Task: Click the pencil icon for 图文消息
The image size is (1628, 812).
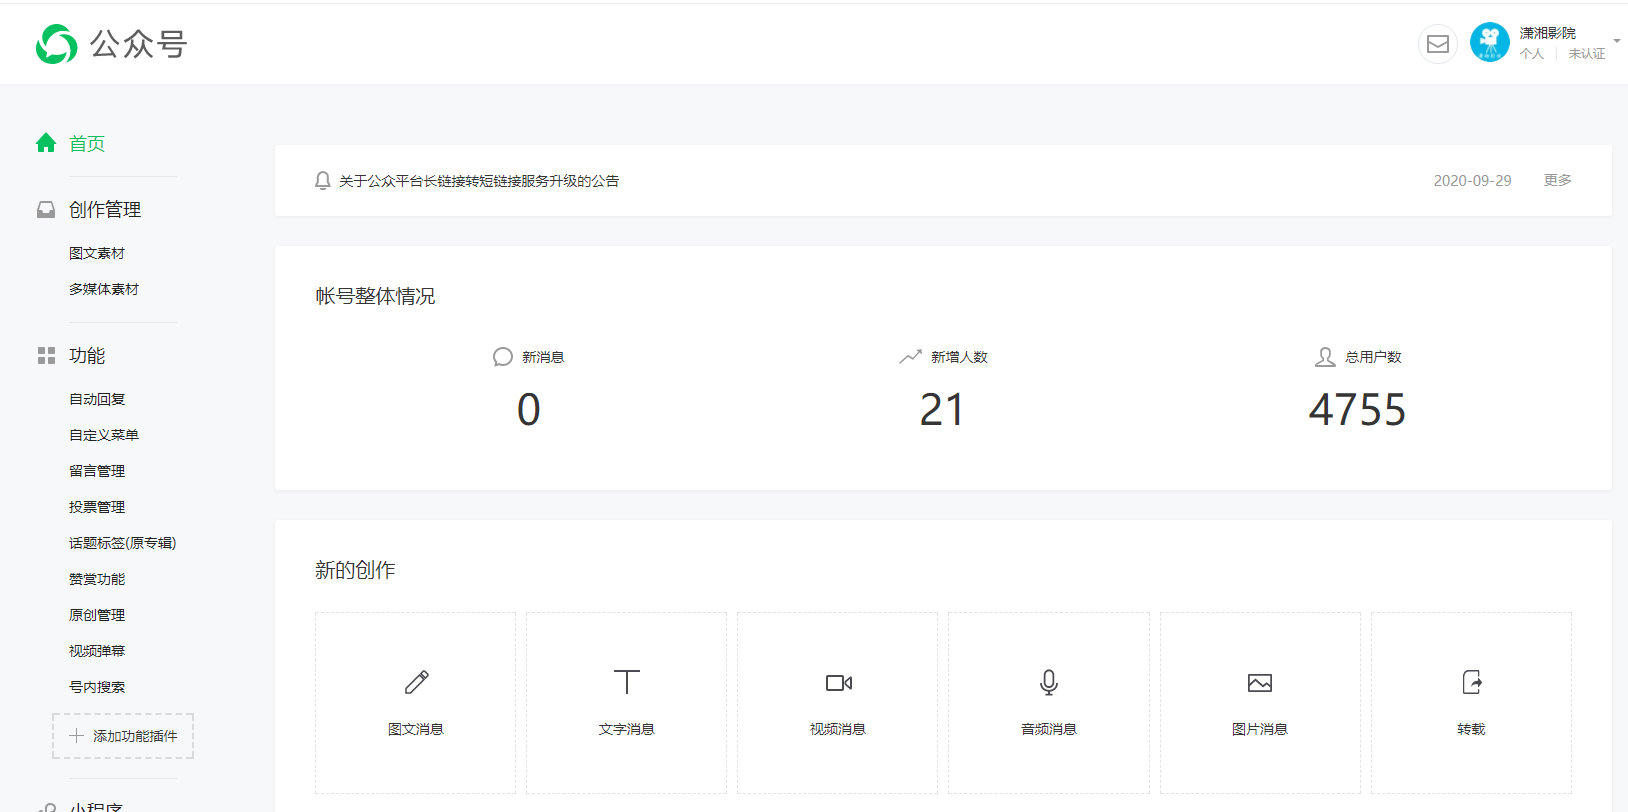Action: [416, 683]
